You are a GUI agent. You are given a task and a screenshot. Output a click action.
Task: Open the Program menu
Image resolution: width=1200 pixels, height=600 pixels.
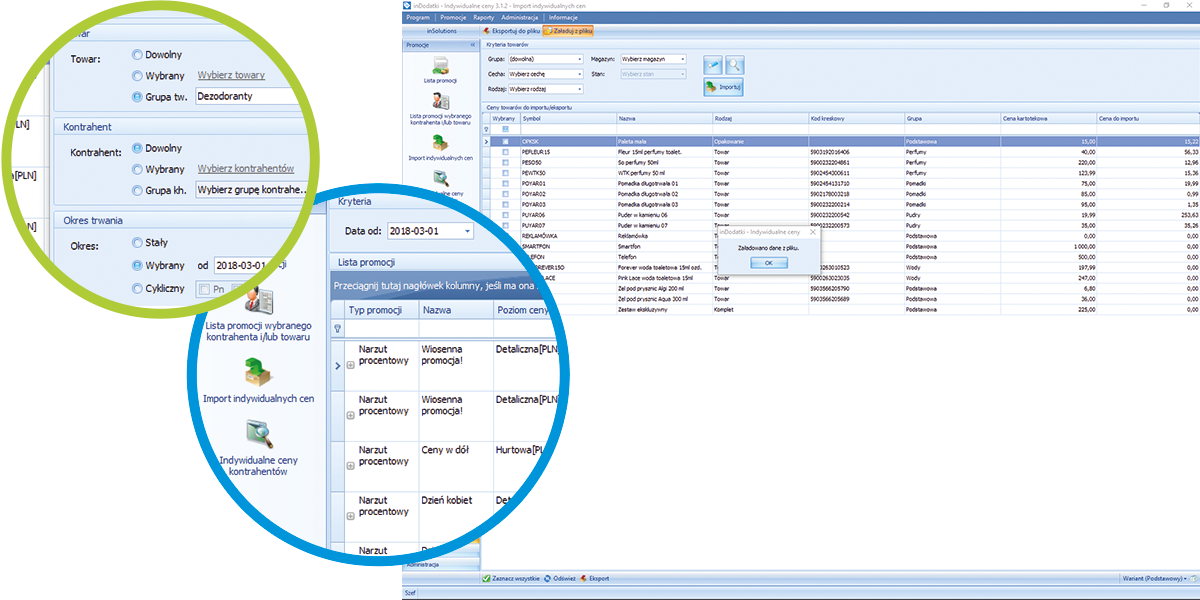click(x=418, y=18)
